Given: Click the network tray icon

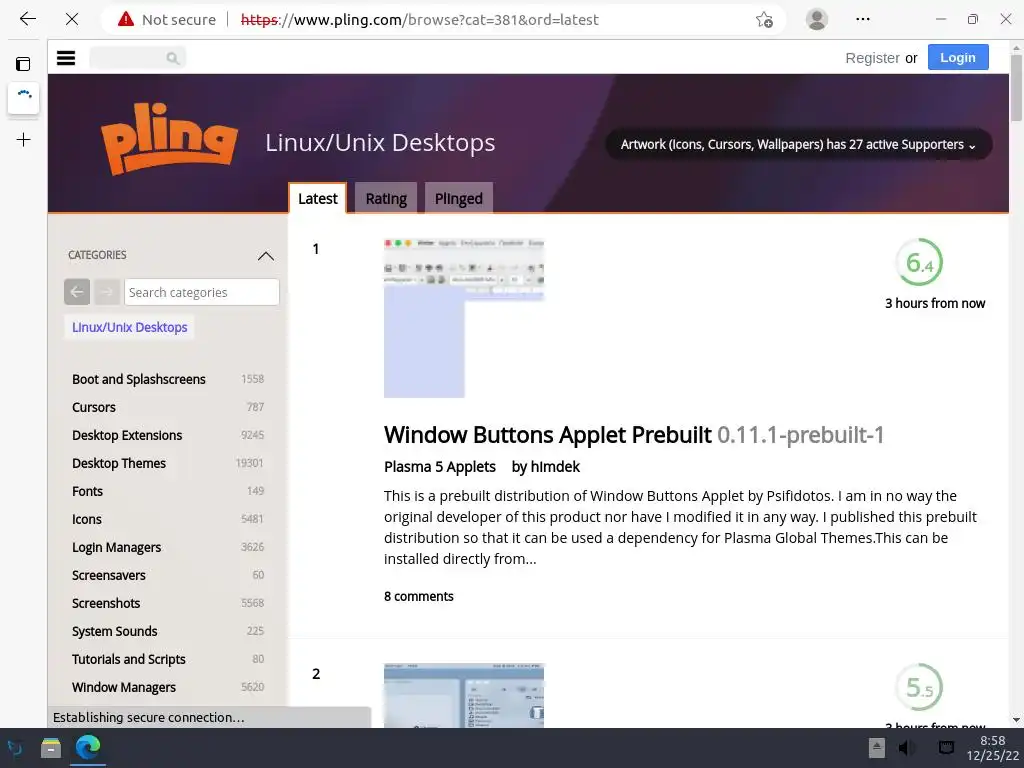Looking at the screenshot, I should click(x=946, y=748).
